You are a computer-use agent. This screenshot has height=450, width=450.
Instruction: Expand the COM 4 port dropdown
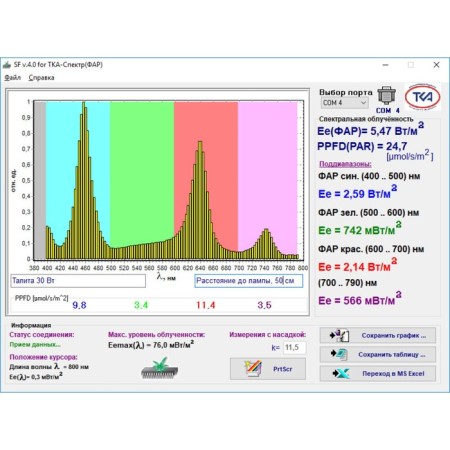coord(344,103)
